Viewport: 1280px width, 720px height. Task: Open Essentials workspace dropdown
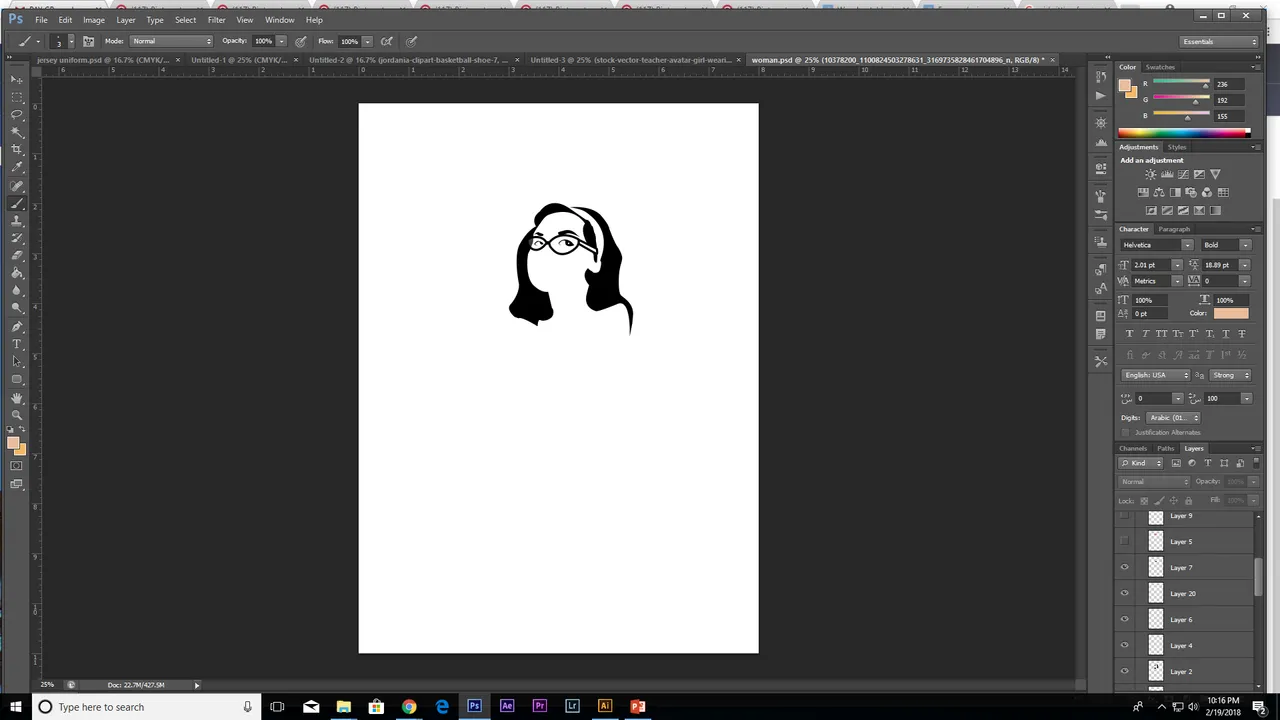(1220, 41)
